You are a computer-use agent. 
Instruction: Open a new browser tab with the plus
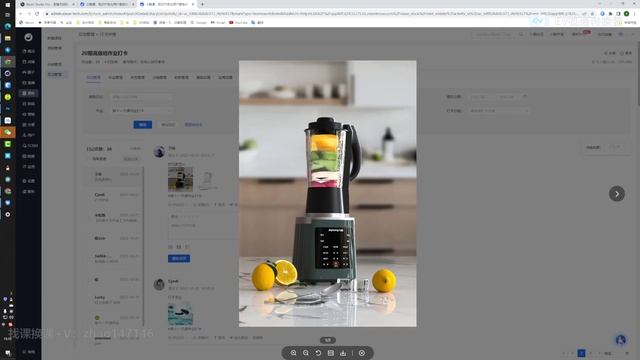pos(202,4)
